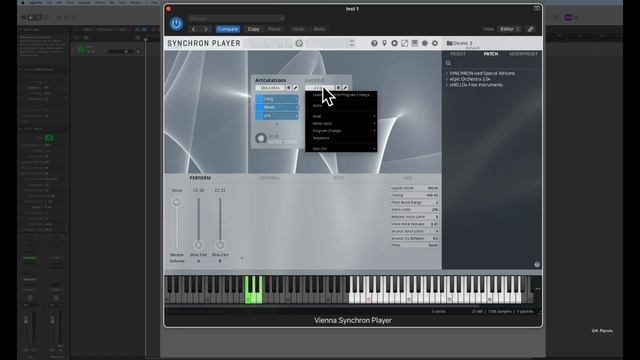The width and height of the screenshot is (640, 360).
Task: Open the plugin preset dropdown at top
Action: pyautogui.click(x=237, y=18)
